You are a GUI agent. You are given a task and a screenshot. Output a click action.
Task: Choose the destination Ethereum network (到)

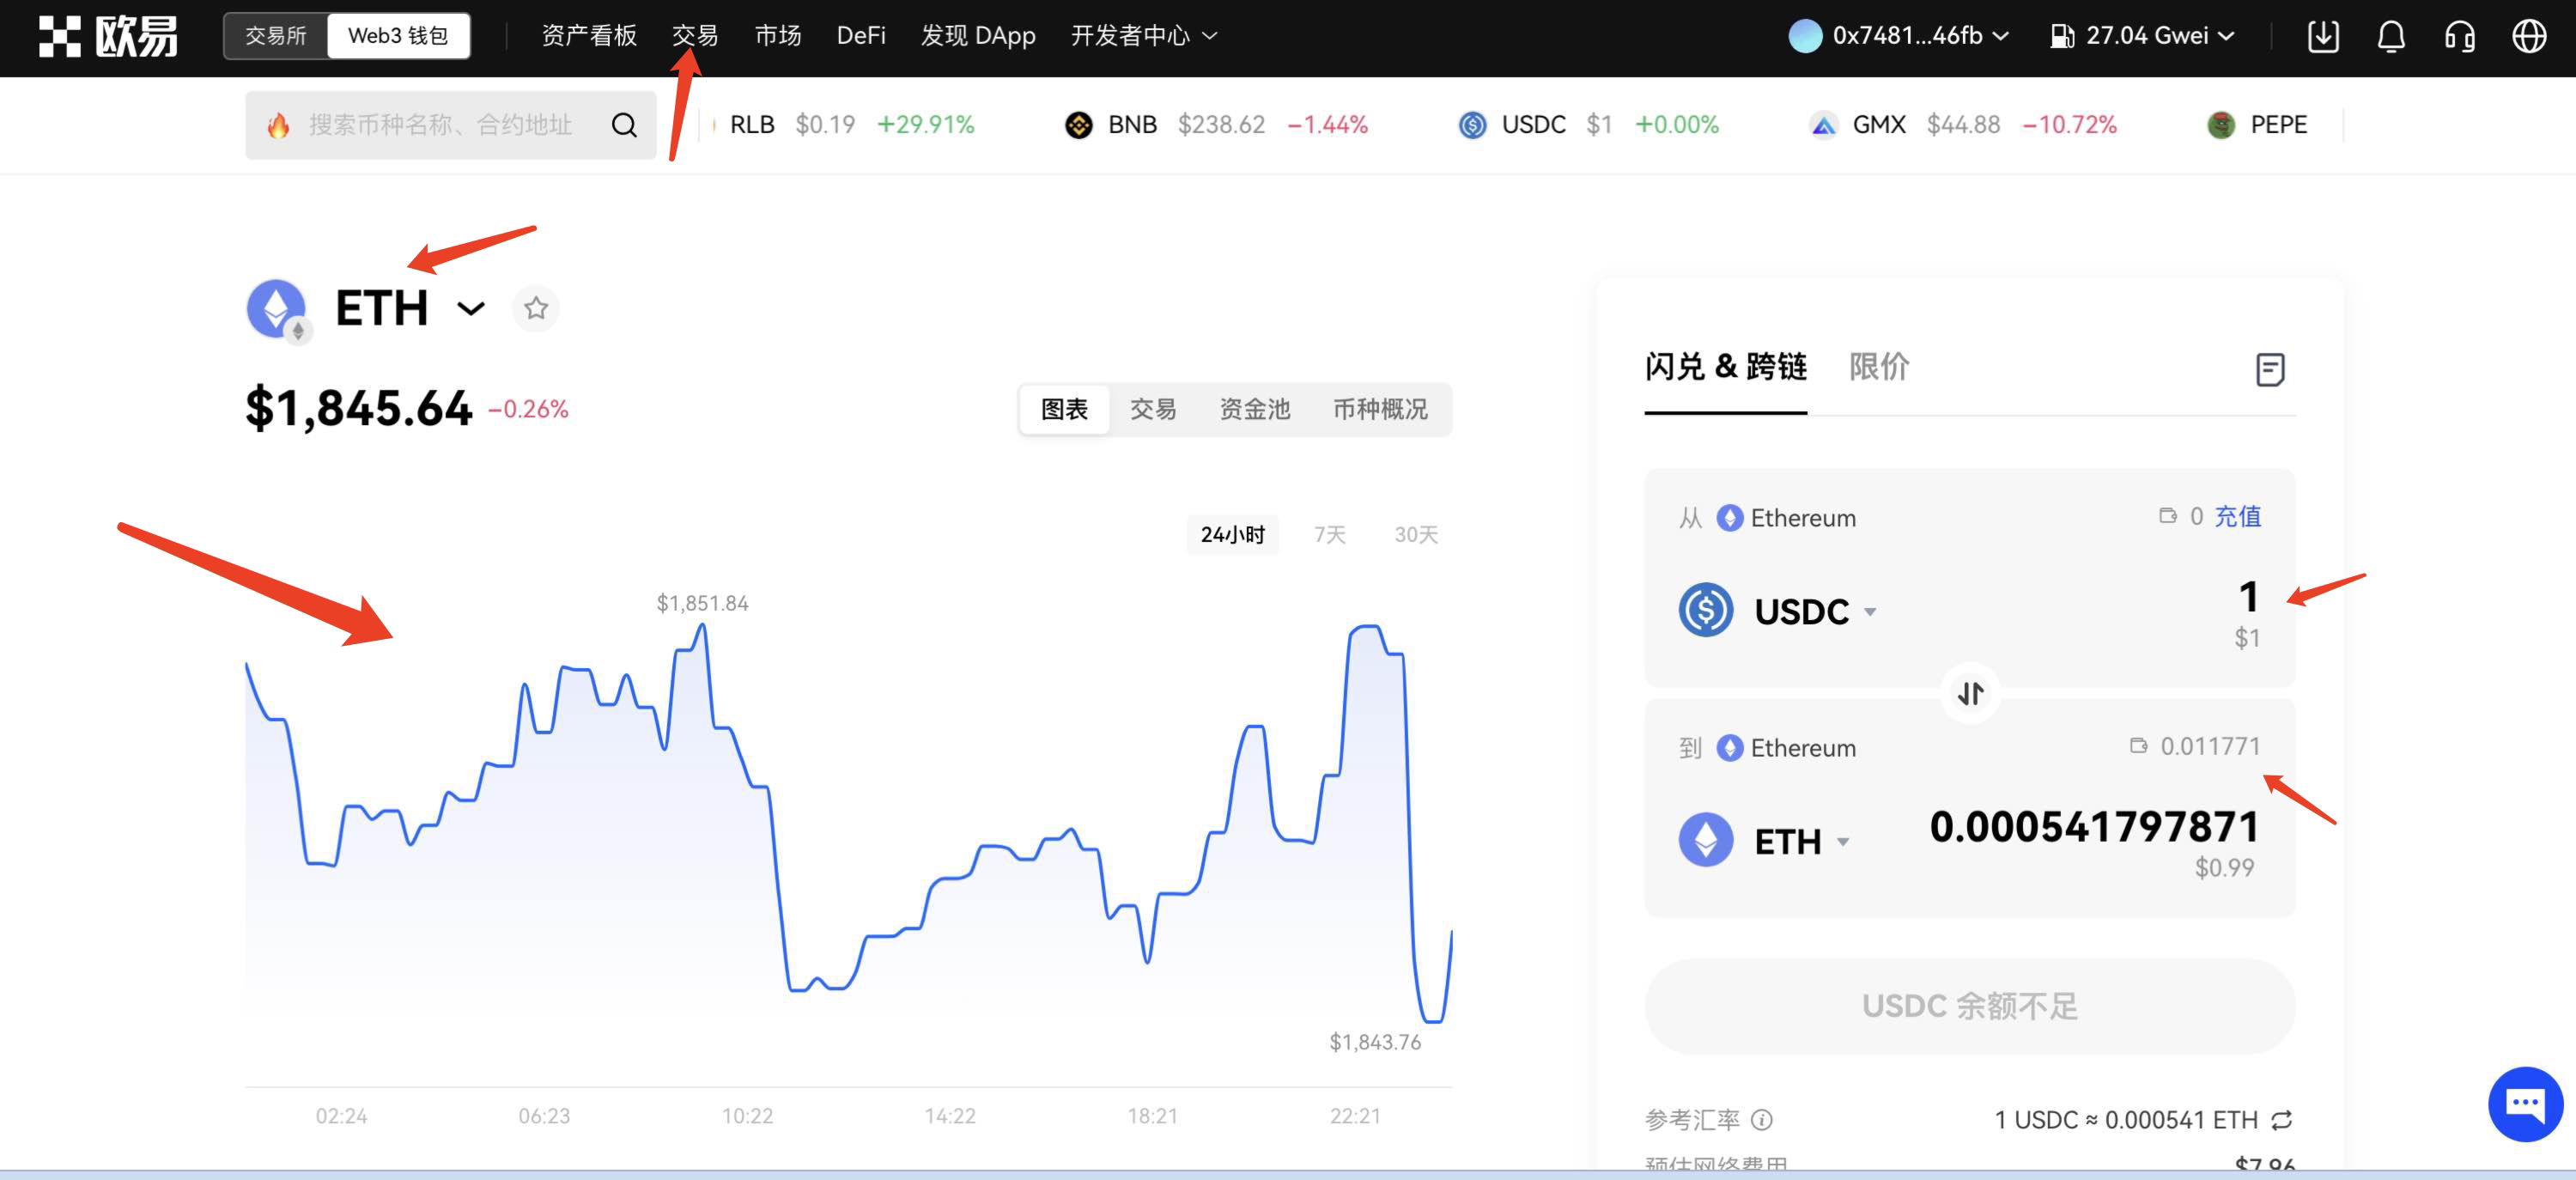[x=1785, y=748]
